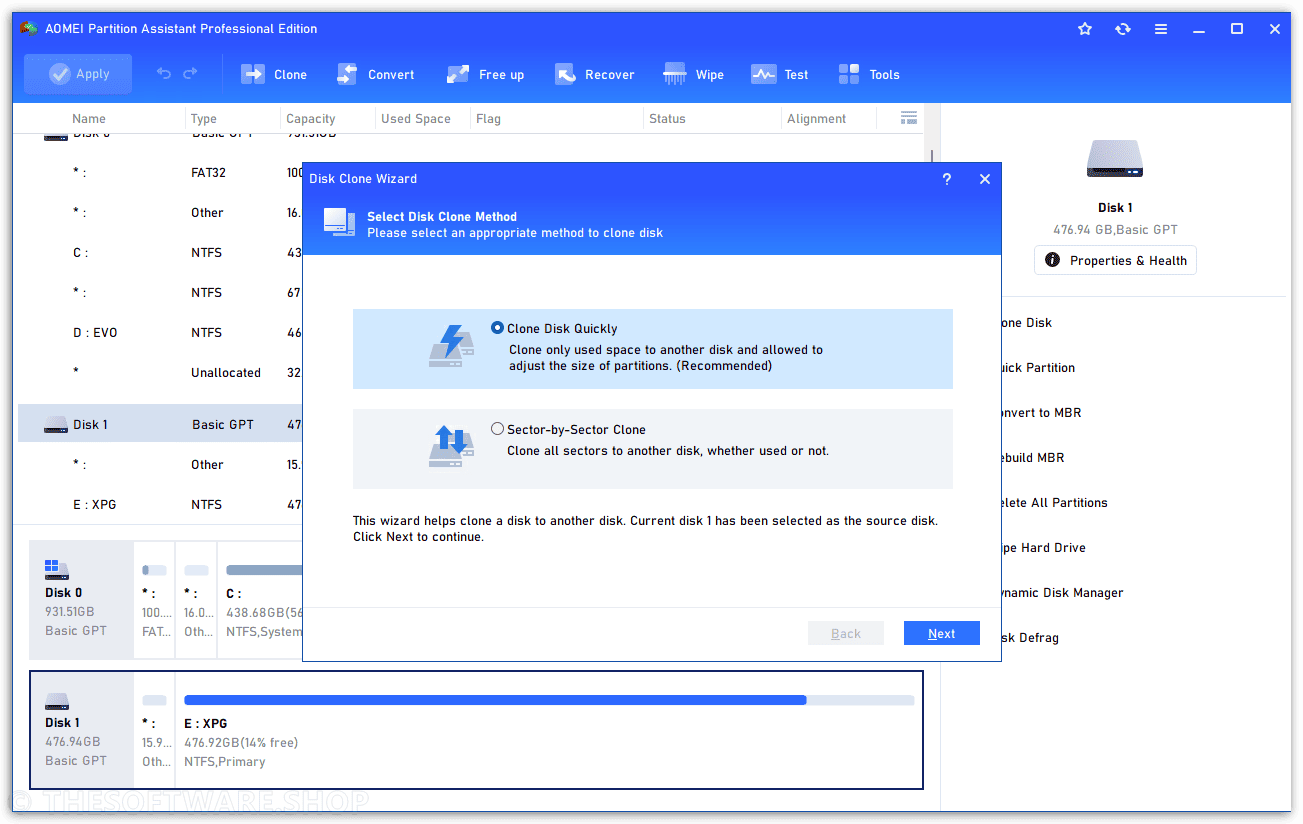1303x824 pixels.
Task: Click the C : partition block in disk map
Action: coord(260,600)
